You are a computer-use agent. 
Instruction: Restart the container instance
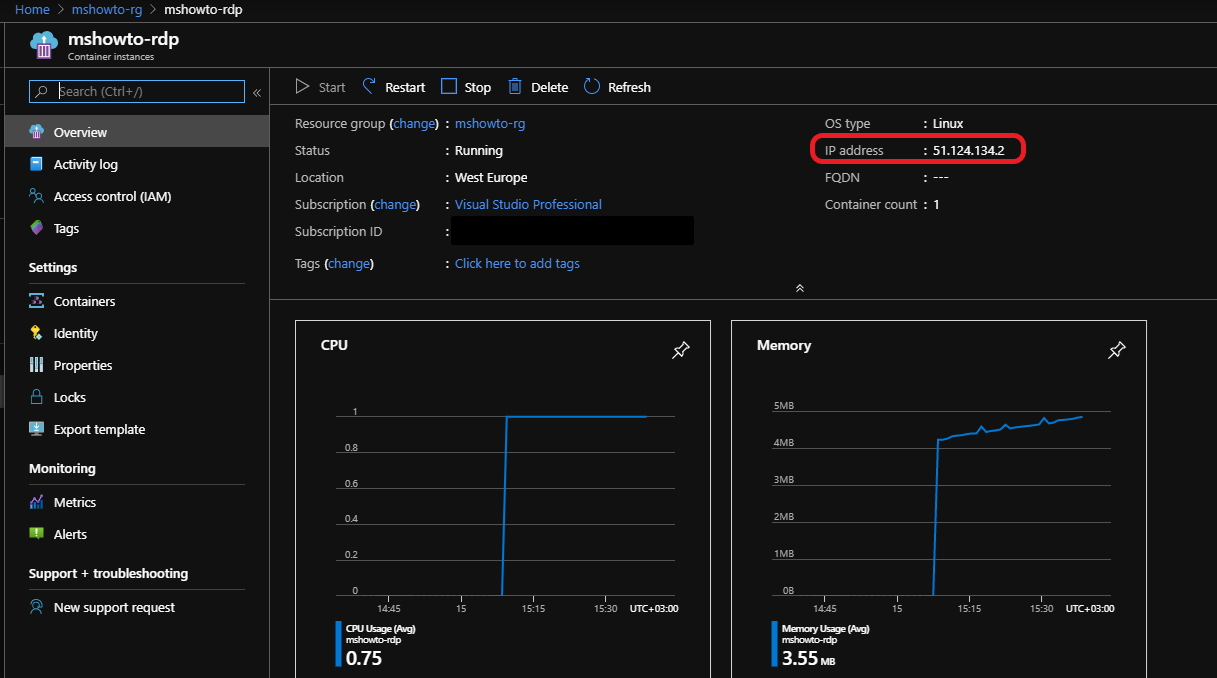394,87
